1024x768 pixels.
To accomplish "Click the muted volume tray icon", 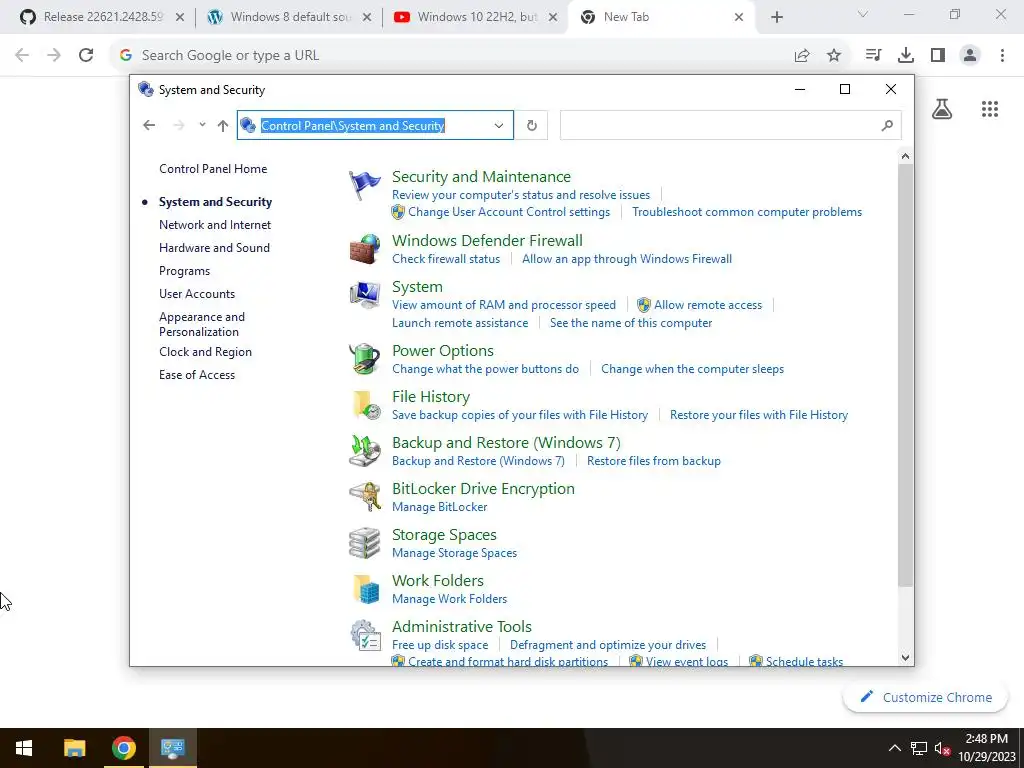I will (x=942, y=748).
